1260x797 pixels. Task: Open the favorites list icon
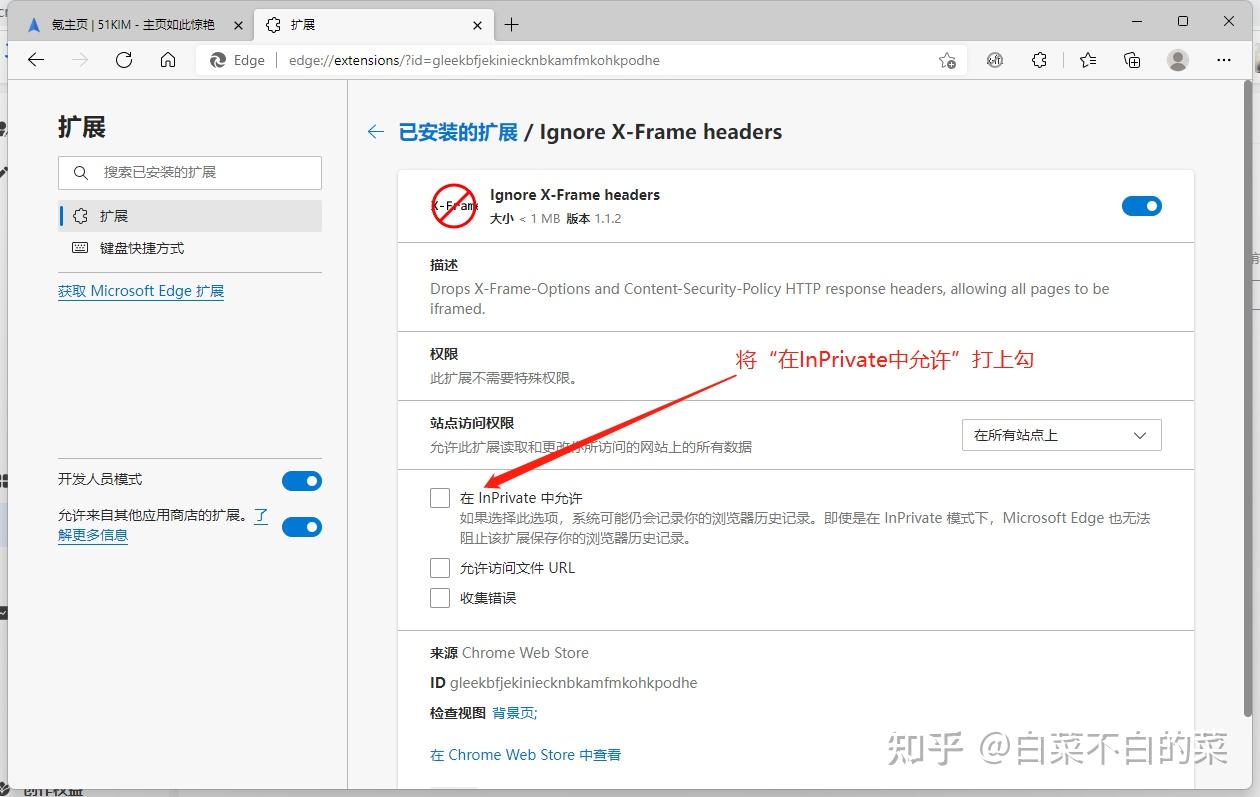click(x=1087, y=60)
